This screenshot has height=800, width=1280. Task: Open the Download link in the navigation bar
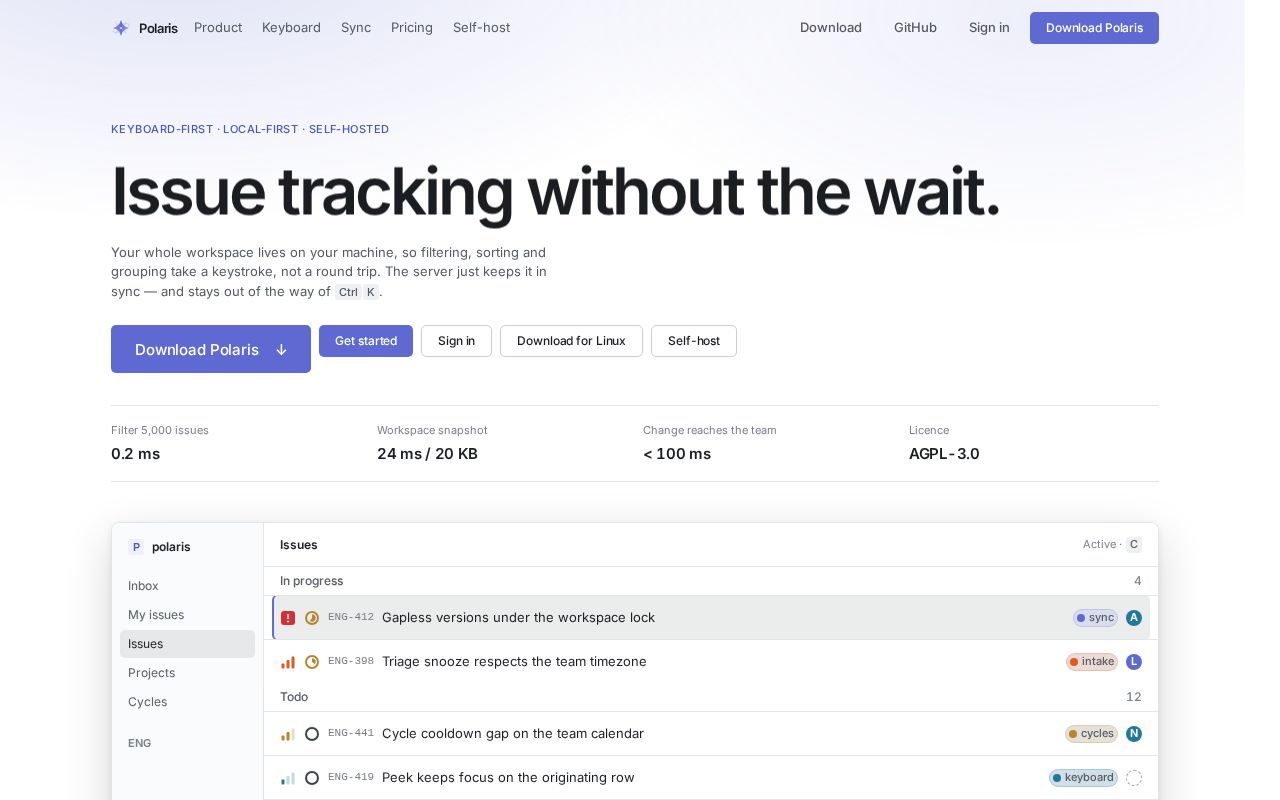pos(831,28)
